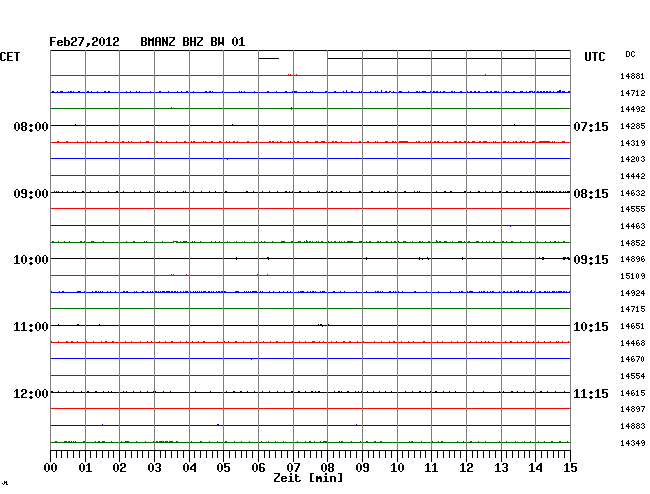
Task: Click the 10:00 CET time label
Action: (31, 260)
